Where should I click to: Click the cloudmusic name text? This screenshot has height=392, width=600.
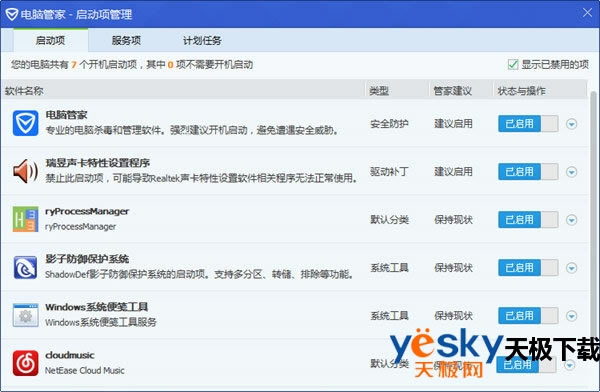point(70,355)
